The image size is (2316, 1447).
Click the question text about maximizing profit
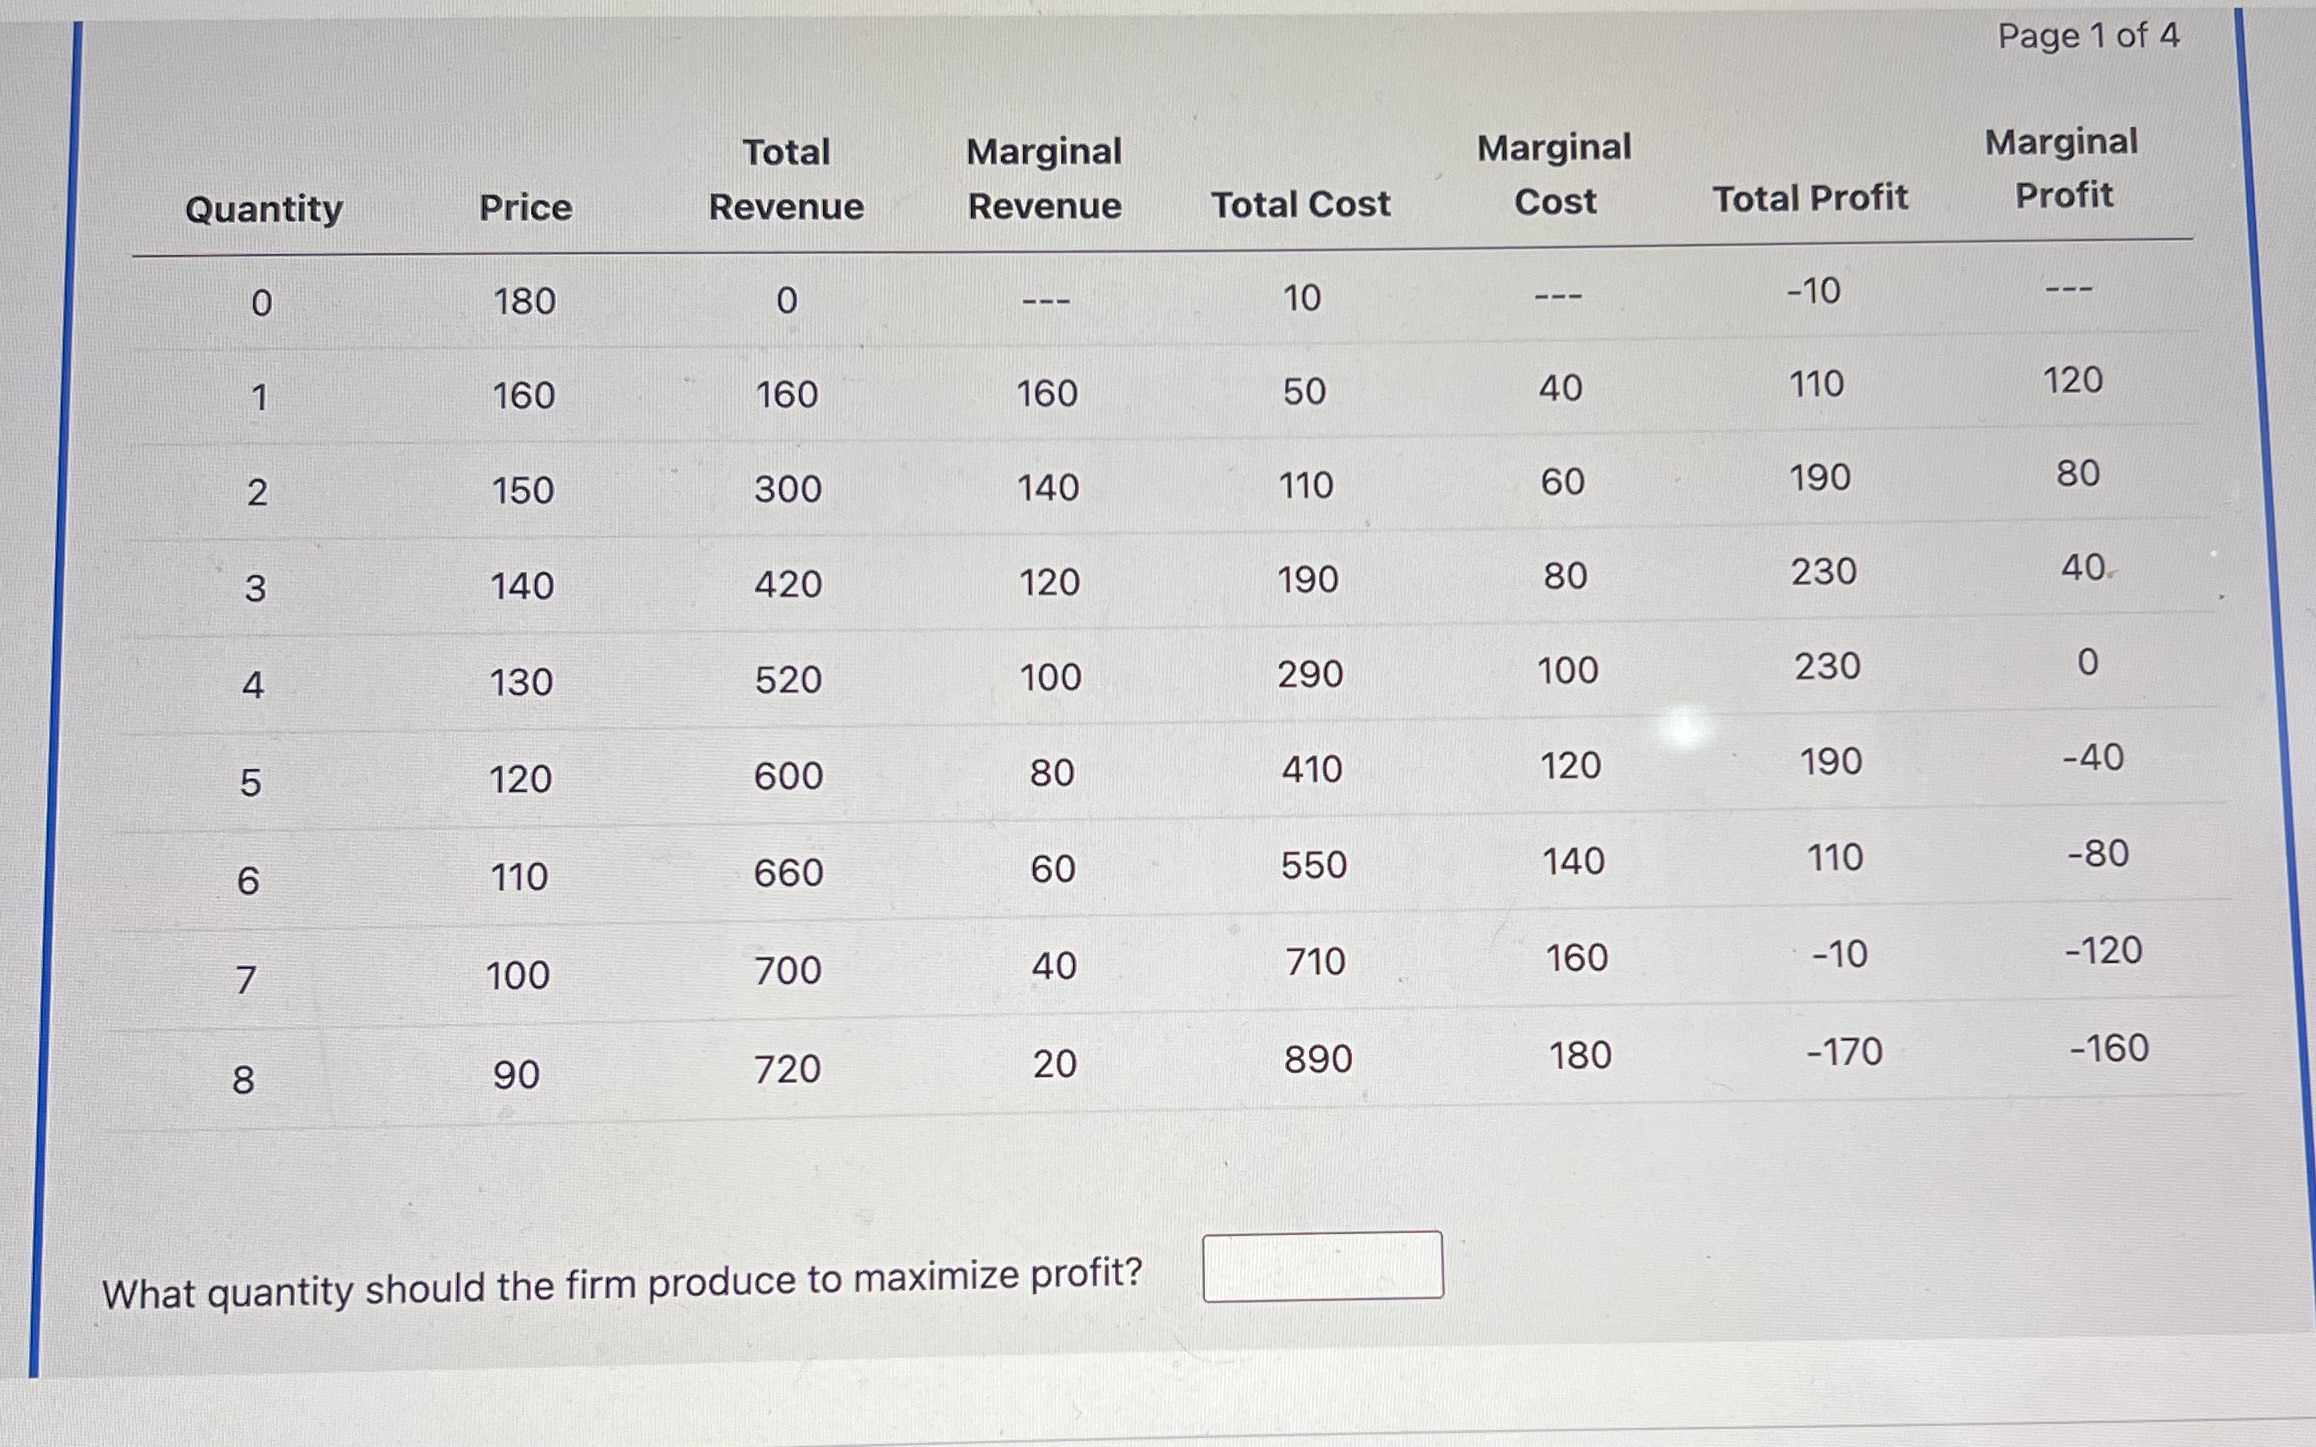tap(622, 1283)
